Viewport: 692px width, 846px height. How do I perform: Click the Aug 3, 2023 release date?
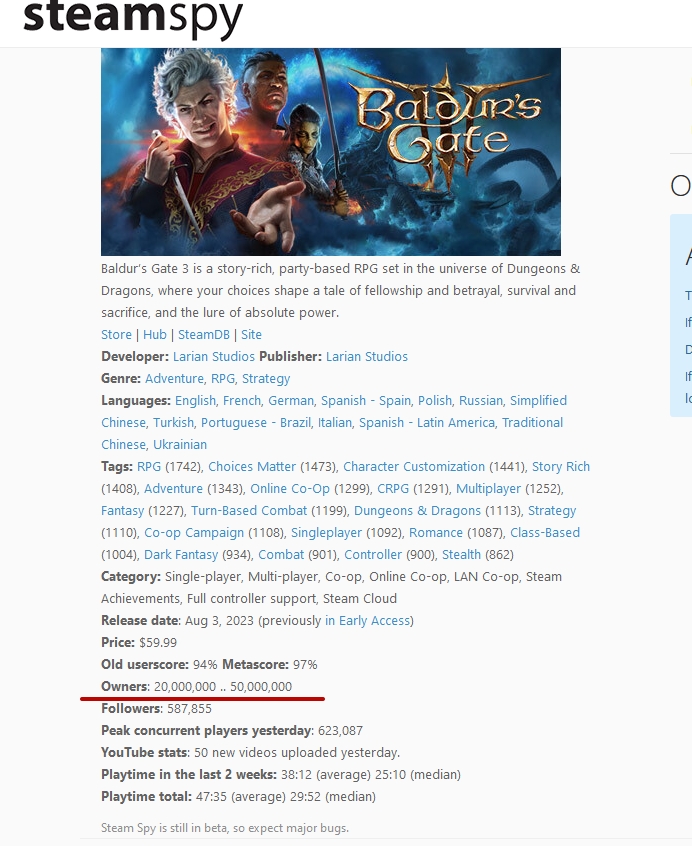[219, 621]
